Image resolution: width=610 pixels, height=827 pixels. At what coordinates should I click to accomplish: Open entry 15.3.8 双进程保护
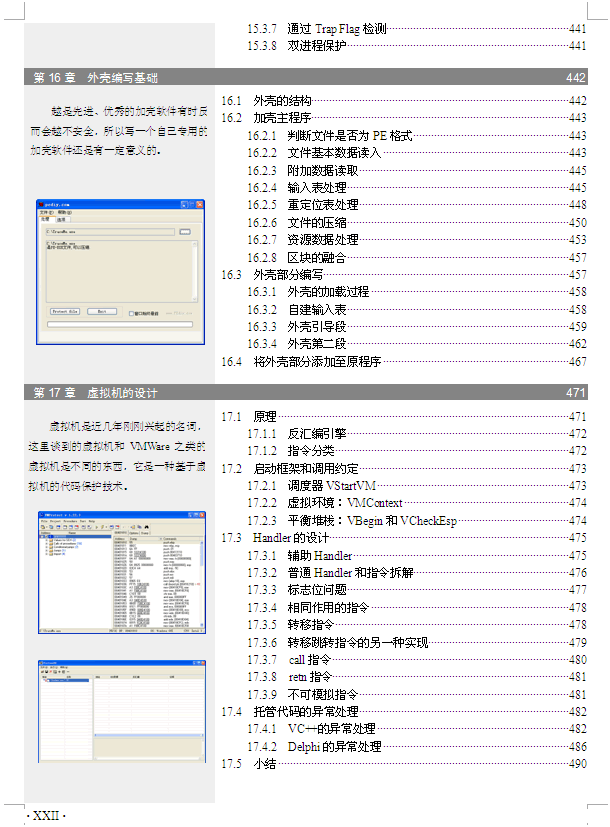(417, 45)
